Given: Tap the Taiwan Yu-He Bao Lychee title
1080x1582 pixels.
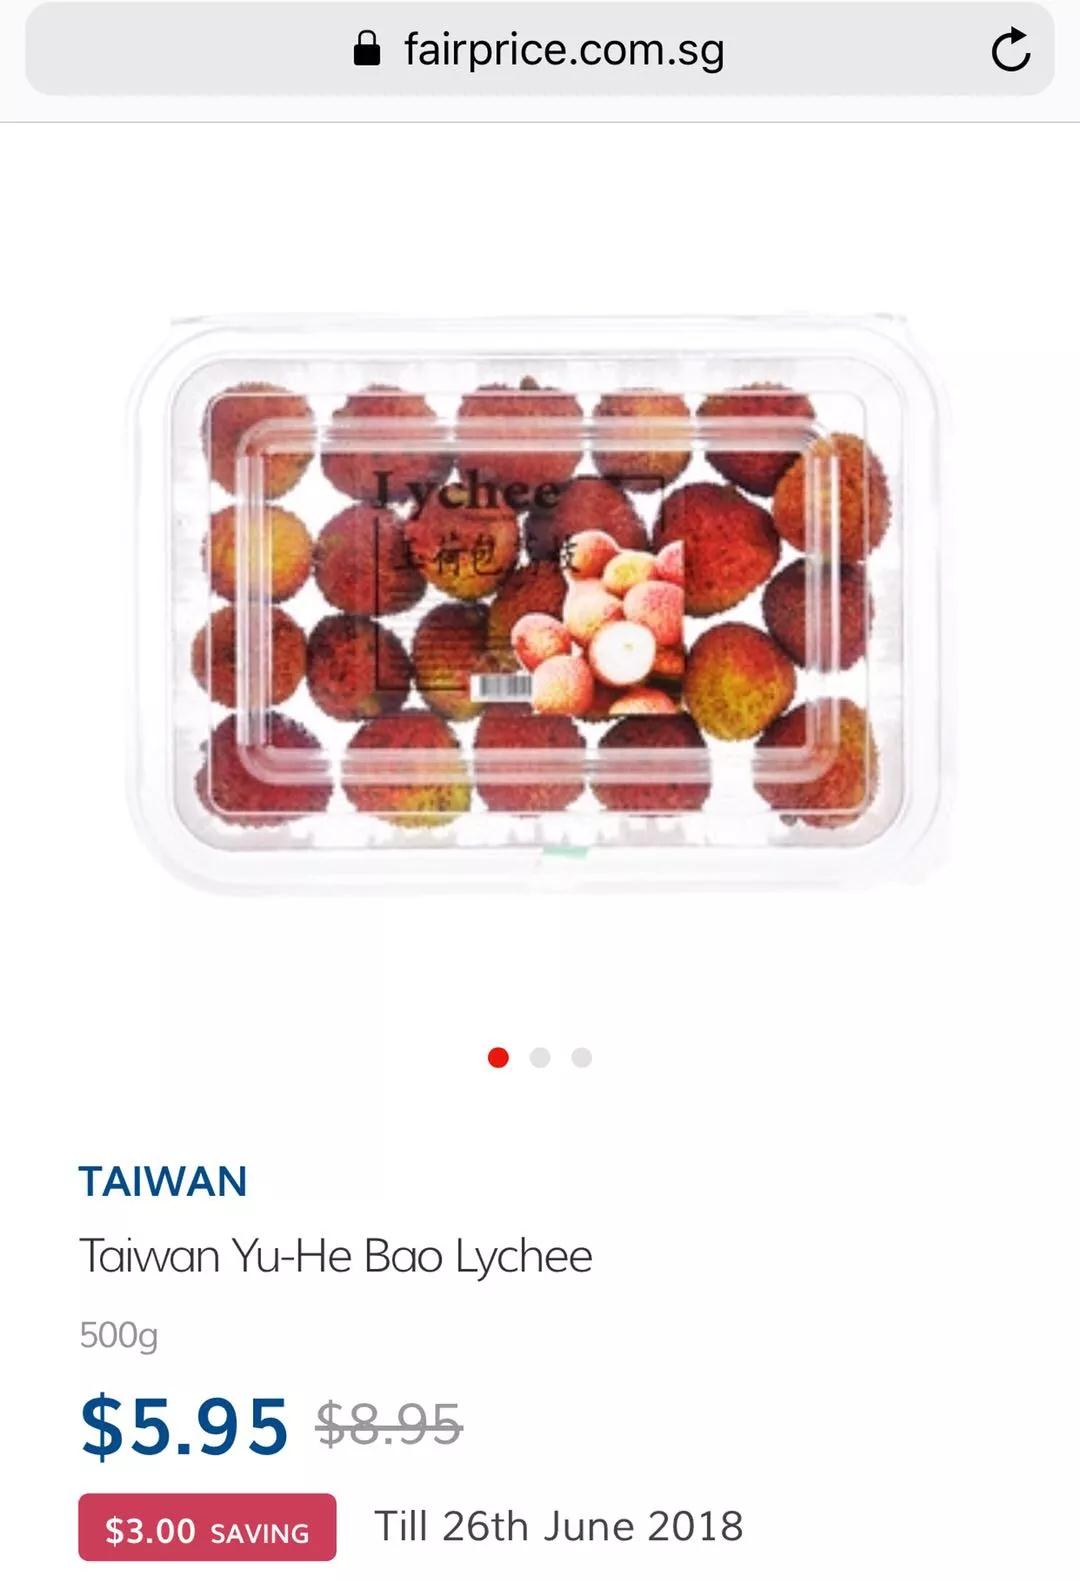Looking at the screenshot, I should click(x=336, y=1256).
